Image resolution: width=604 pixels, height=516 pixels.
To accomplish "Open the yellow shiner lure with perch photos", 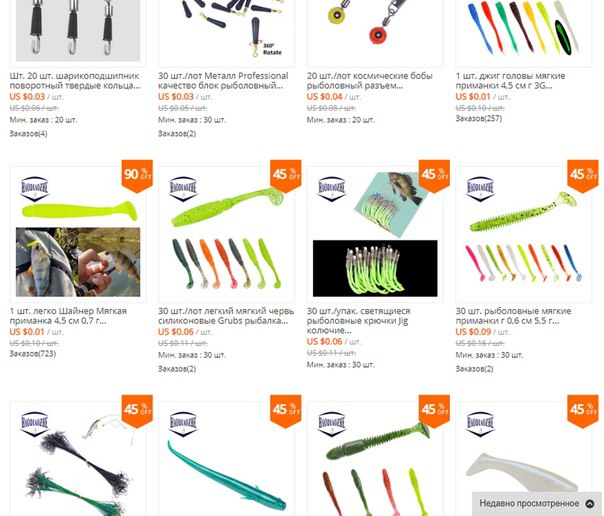I will coord(78,234).
